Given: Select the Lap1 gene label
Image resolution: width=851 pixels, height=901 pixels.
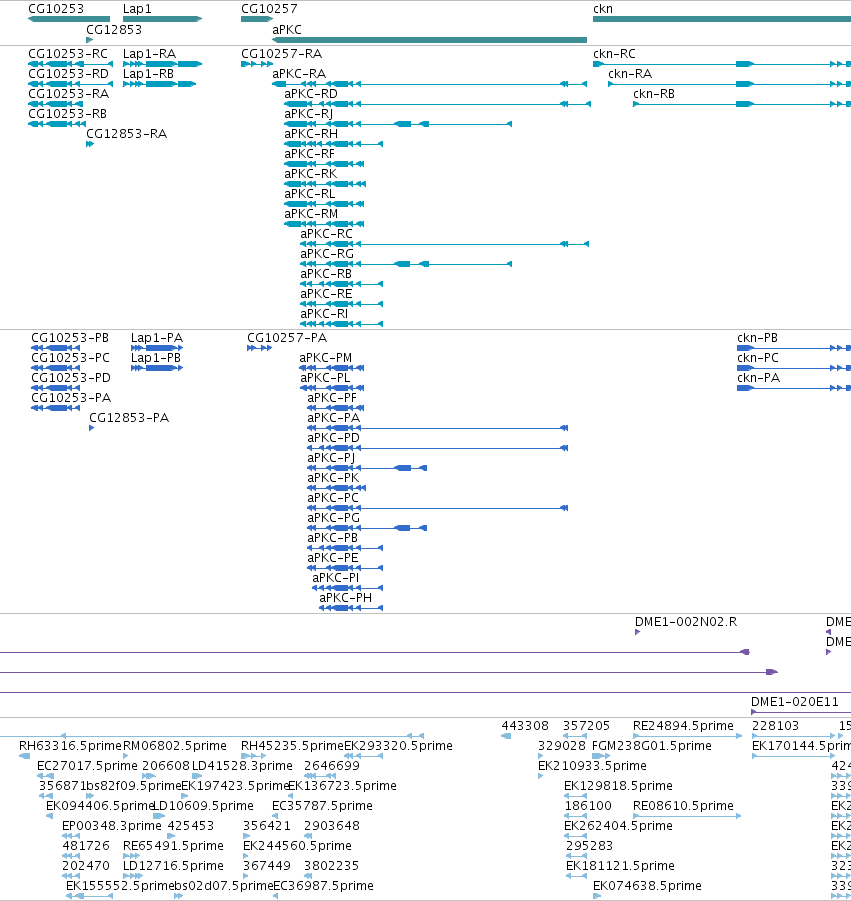Looking at the screenshot, I should click(137, 9).
